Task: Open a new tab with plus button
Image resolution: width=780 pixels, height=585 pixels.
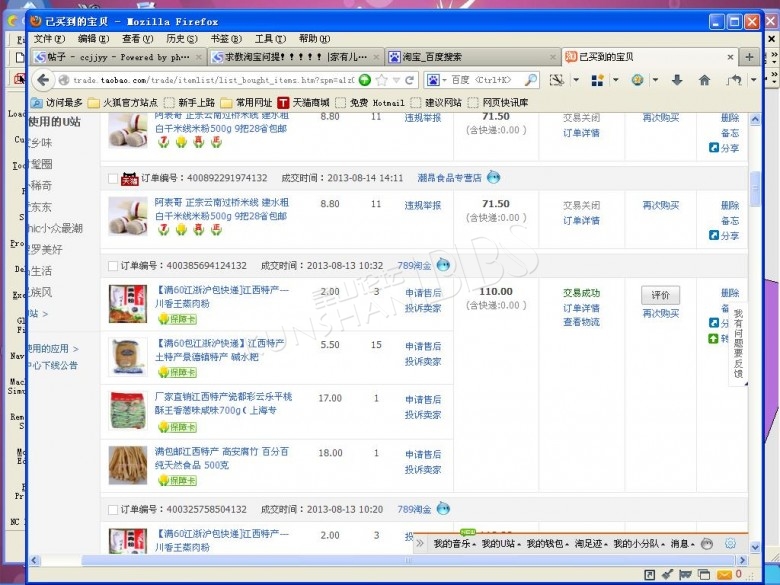Action: (x=749, y=57)
